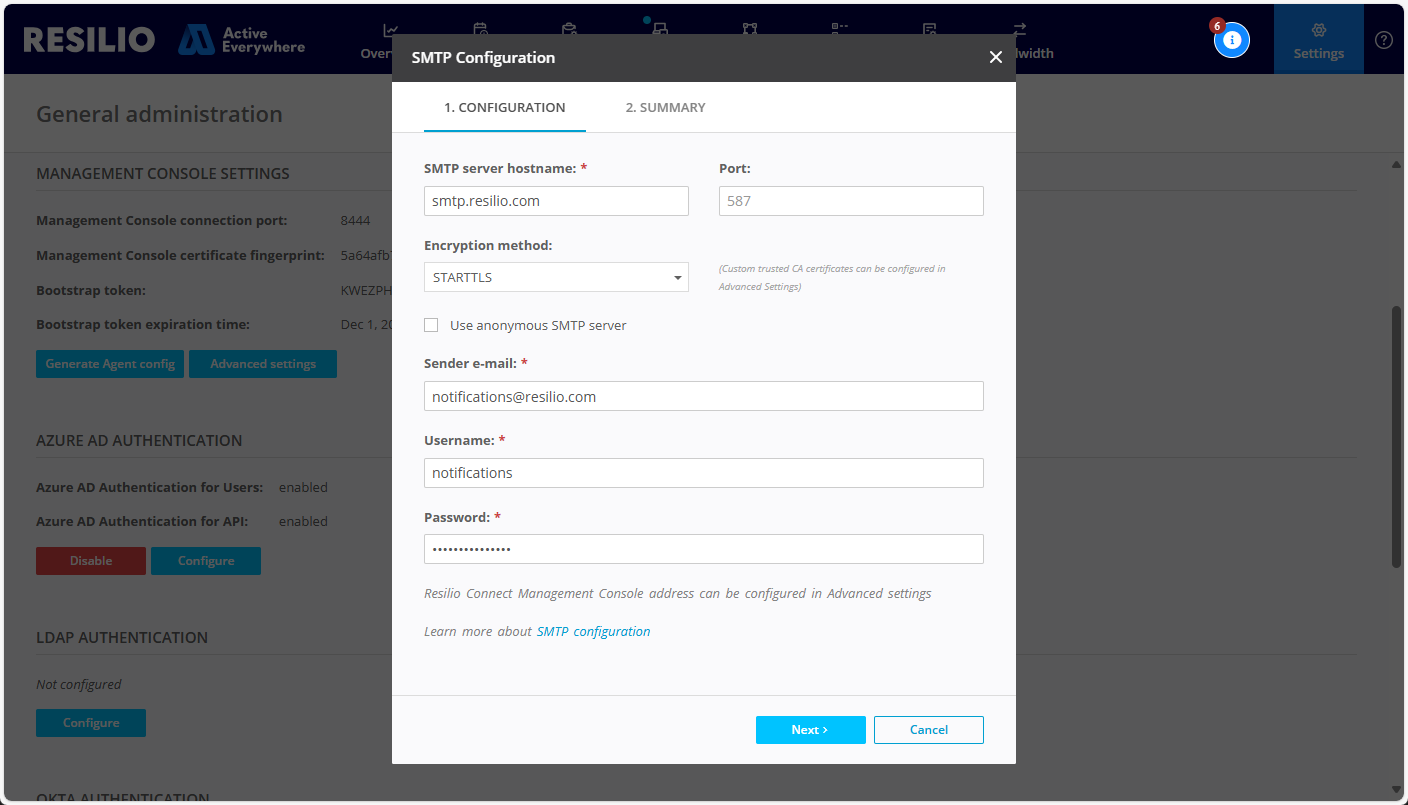Viewport: 1408px width, 805px height.
Task: Click the help question mark icon
Action: [x=1383, y=40]
